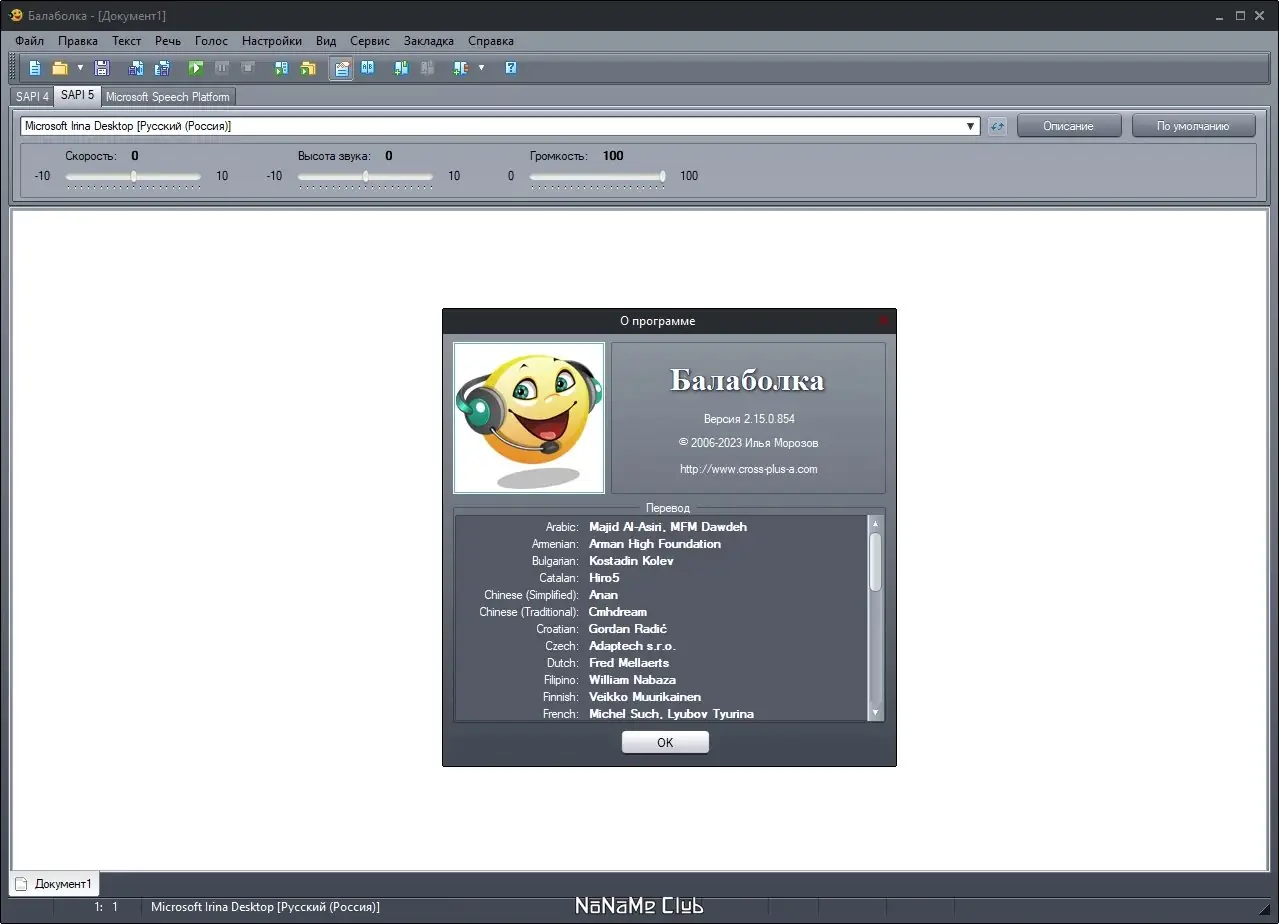Open the pronunciation dictionary book icon
1279x924 pixels.
pyautogui.click(x=368, y=68)
